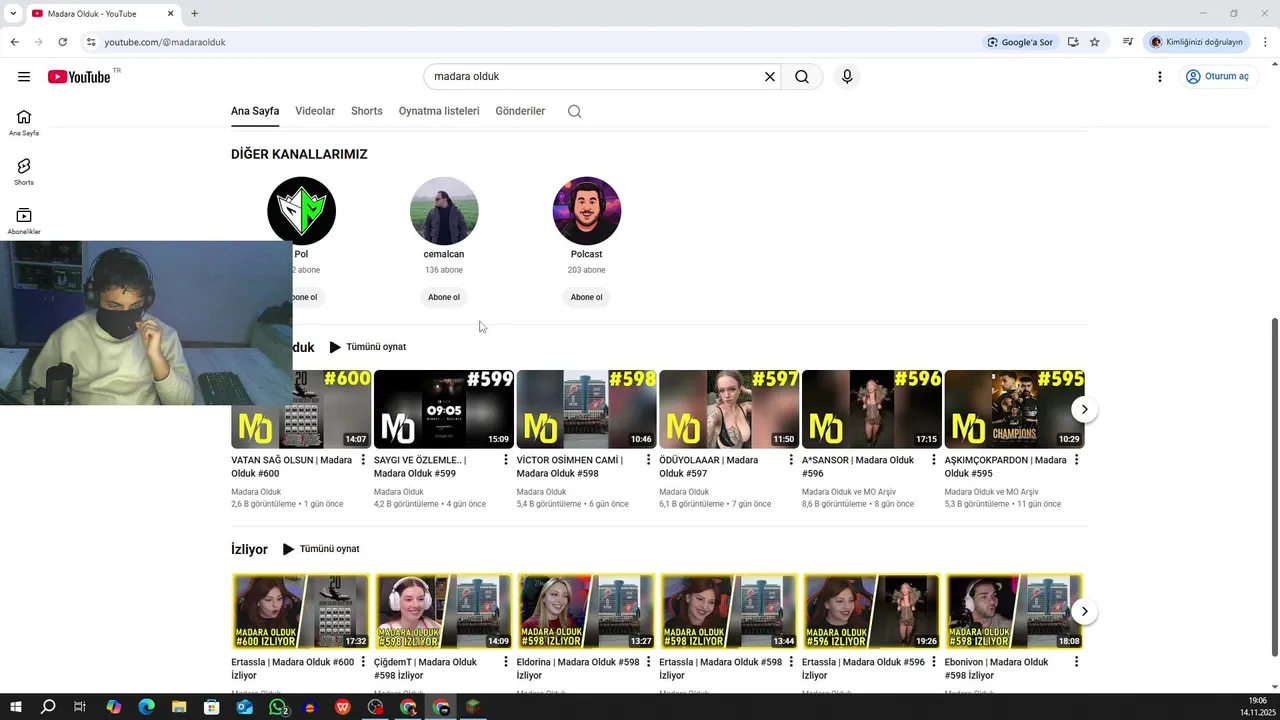Screen dimensions: 1280x720
Task: Select the Madara Olduk browser tab
Action: click(x=104, y=14)
